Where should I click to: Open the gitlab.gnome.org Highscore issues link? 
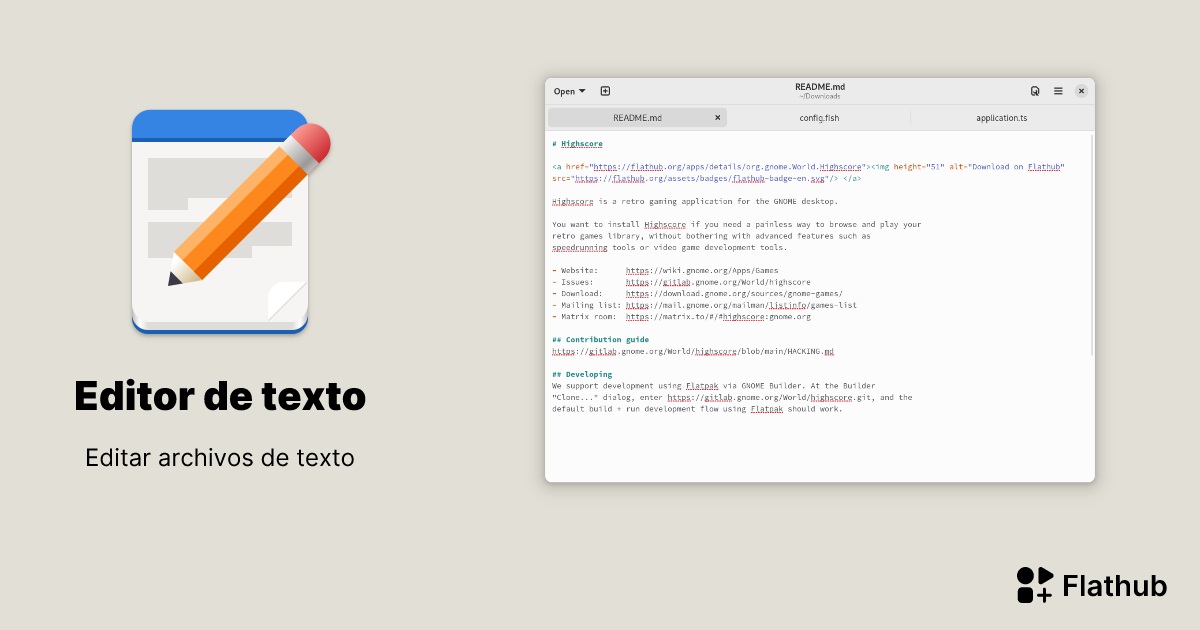tap(718, 281)
